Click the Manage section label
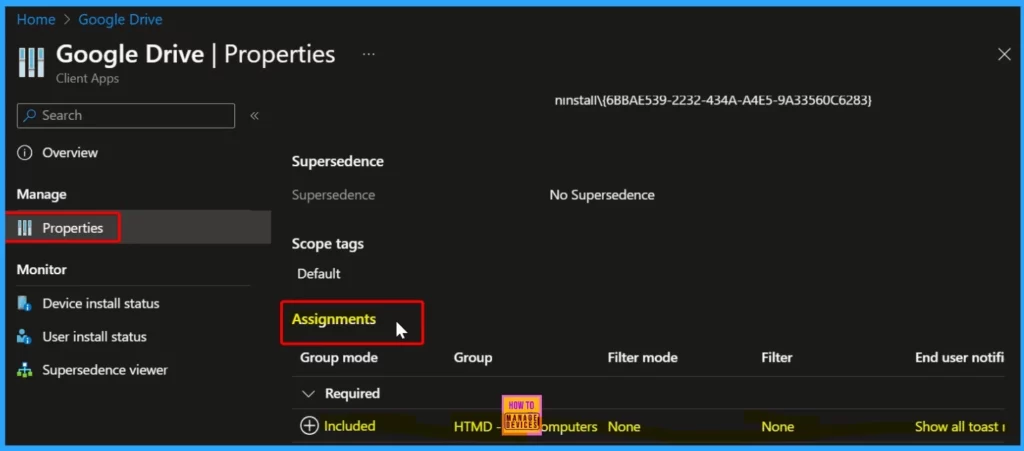Image resolution: width=1024 pixels, height=451 pixels. tap(41, 194)
